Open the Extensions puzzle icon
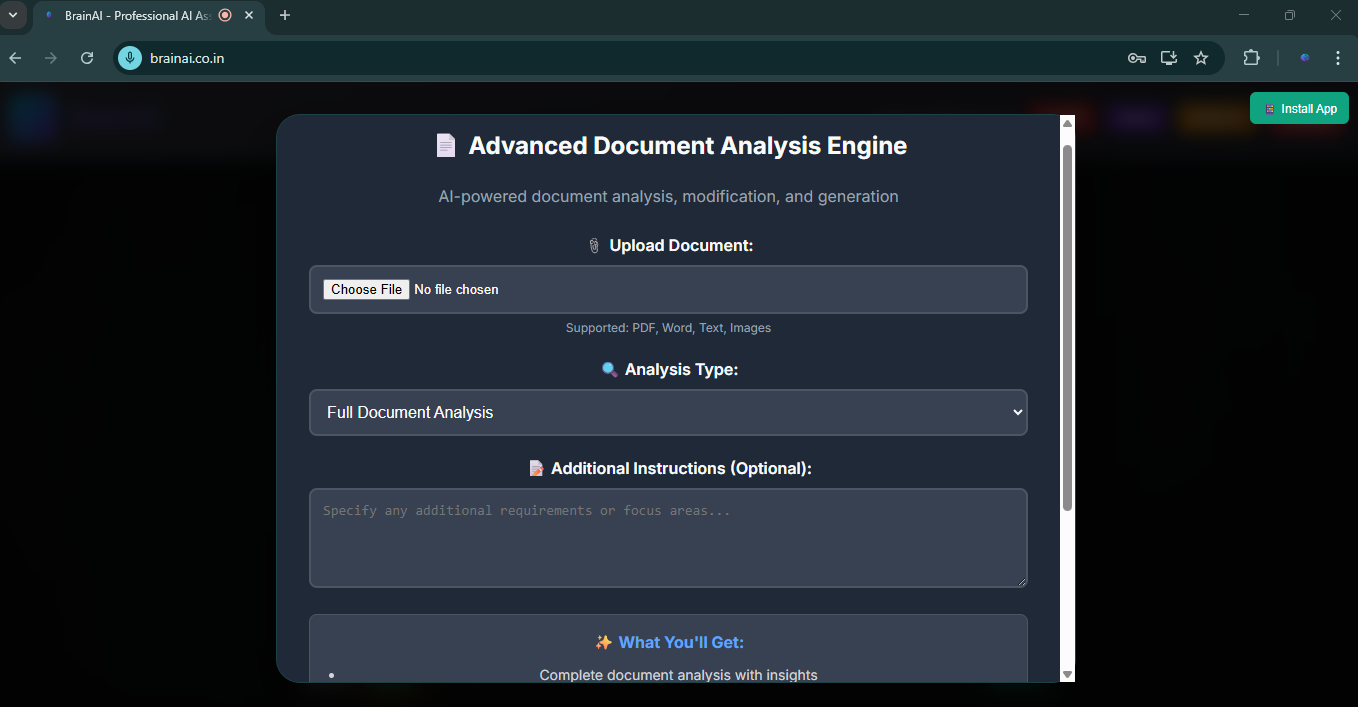The image size is (1358, 707). (x=1251, y=58)
